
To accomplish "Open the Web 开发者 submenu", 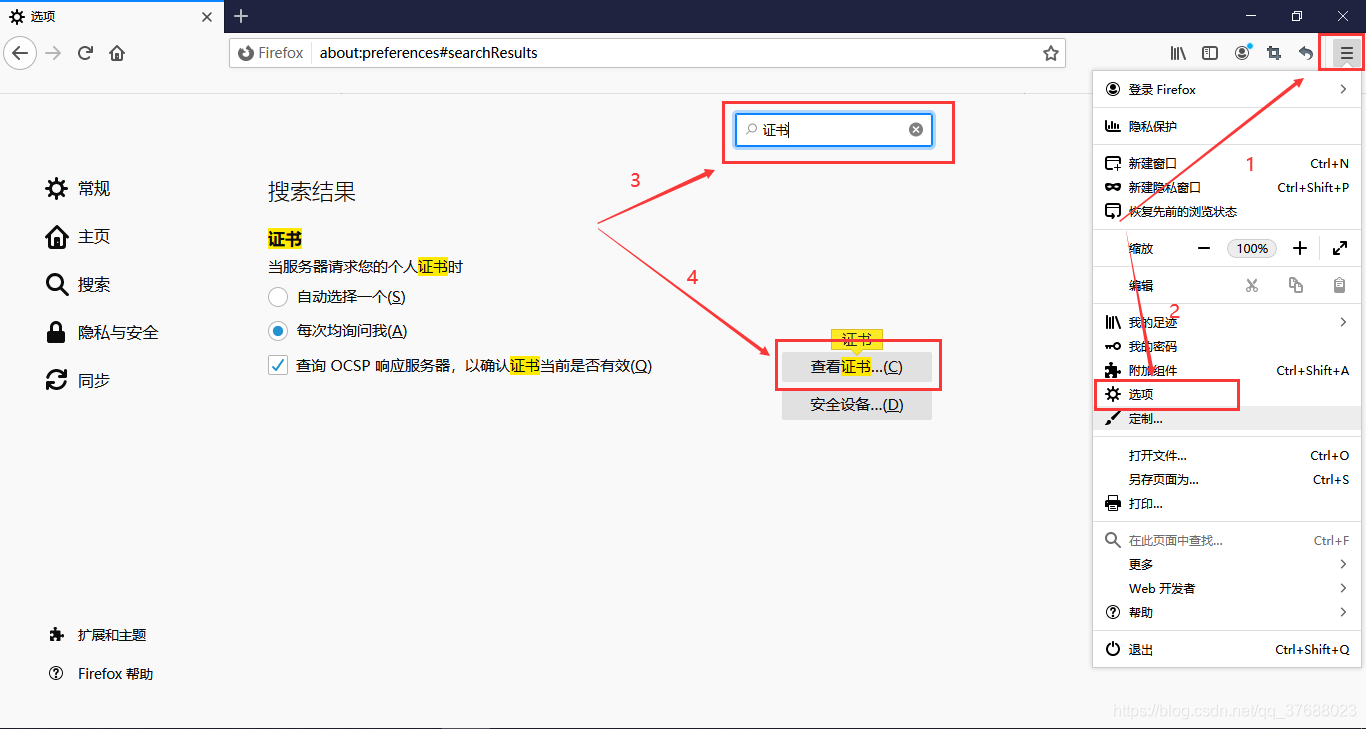I will tap(1227, 588).
